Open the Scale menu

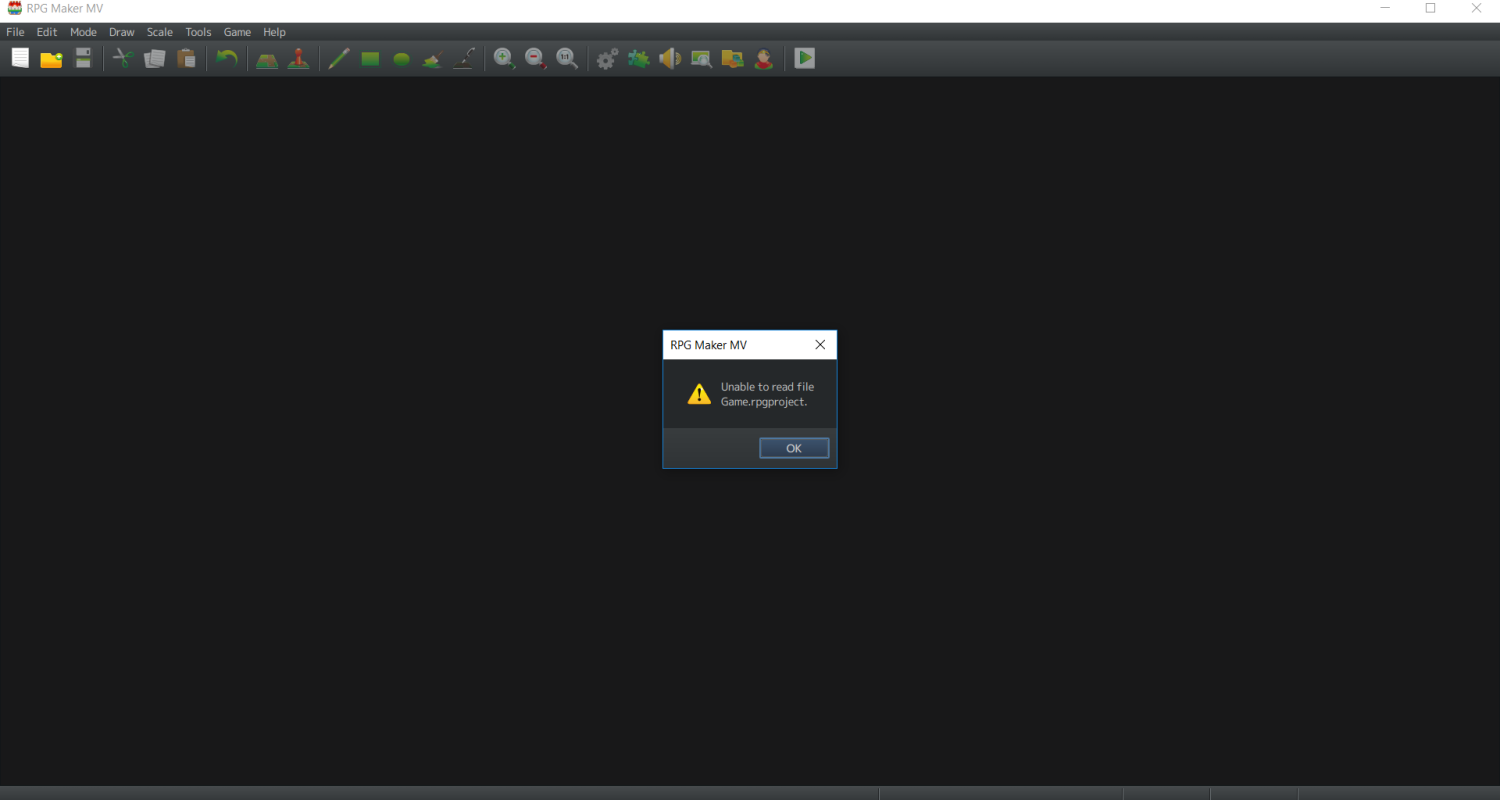[160, 32]
